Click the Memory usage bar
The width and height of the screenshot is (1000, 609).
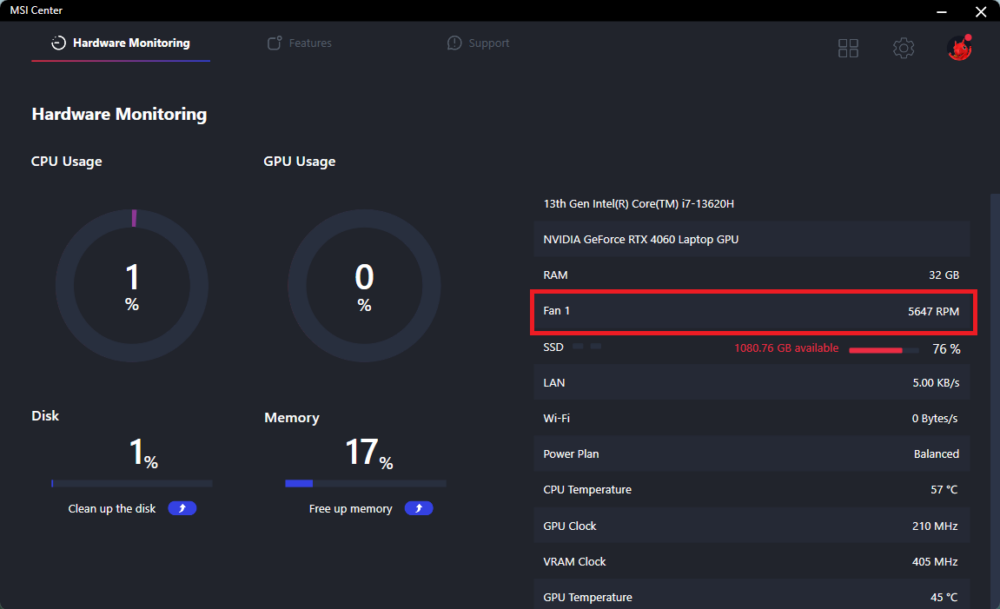point(365,484)
